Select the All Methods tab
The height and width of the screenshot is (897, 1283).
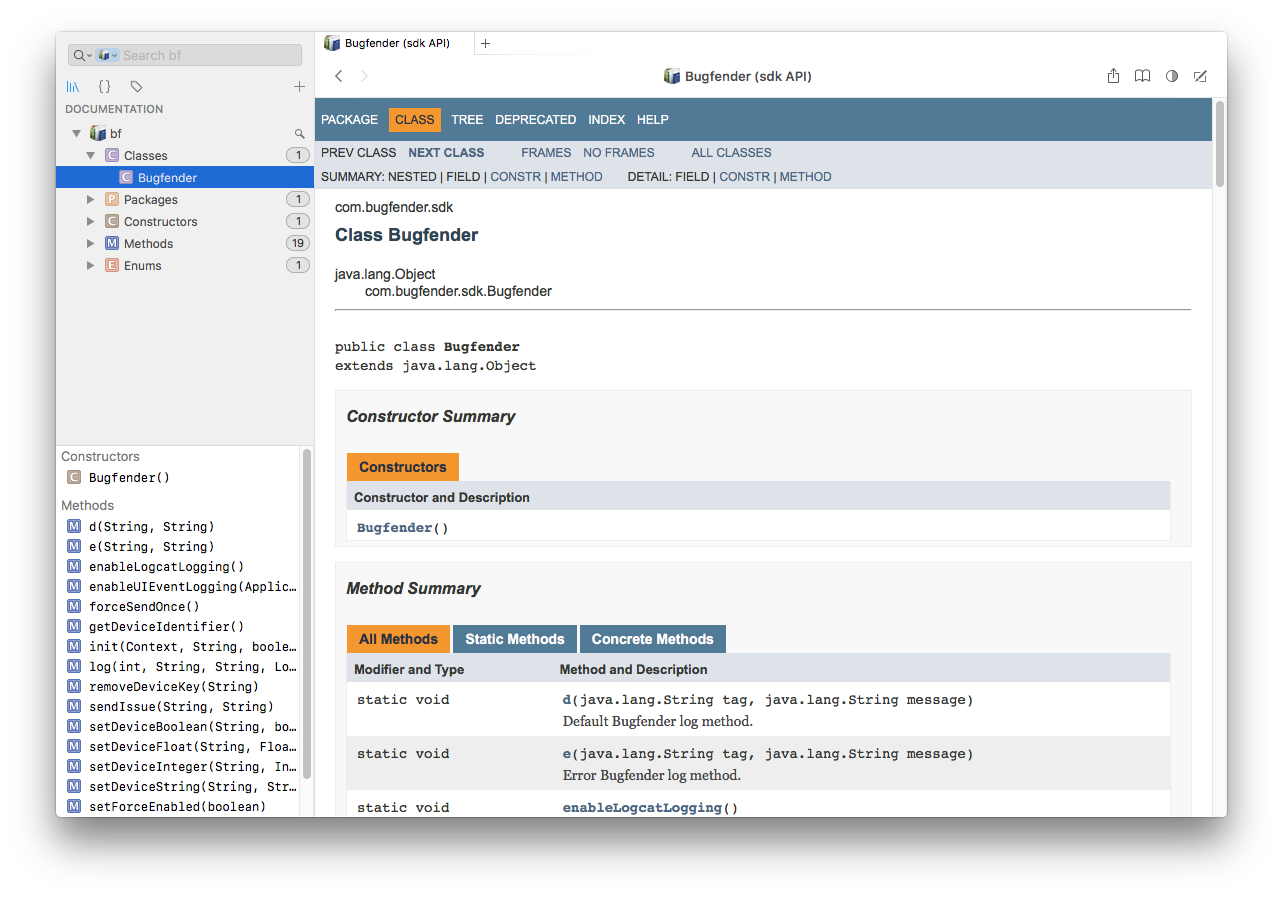398,639
